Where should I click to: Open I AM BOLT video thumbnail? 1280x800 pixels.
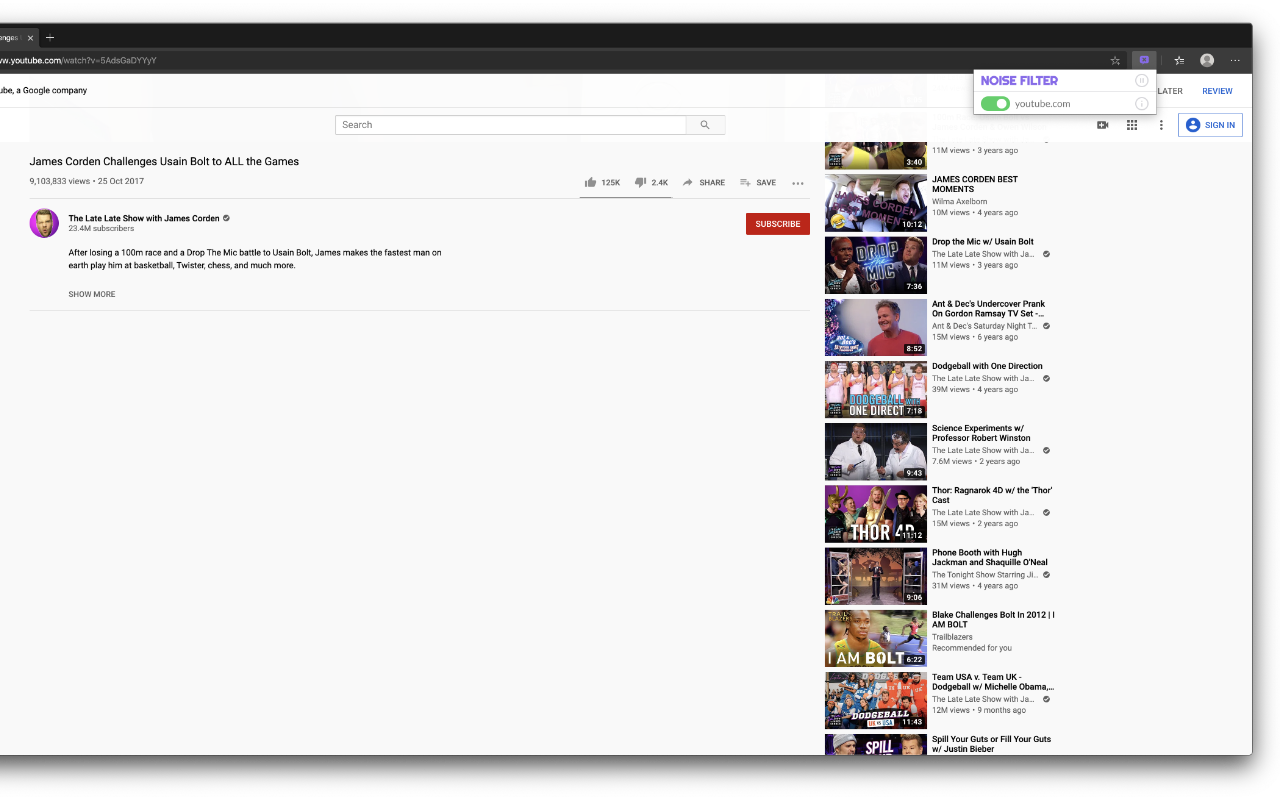876,638
